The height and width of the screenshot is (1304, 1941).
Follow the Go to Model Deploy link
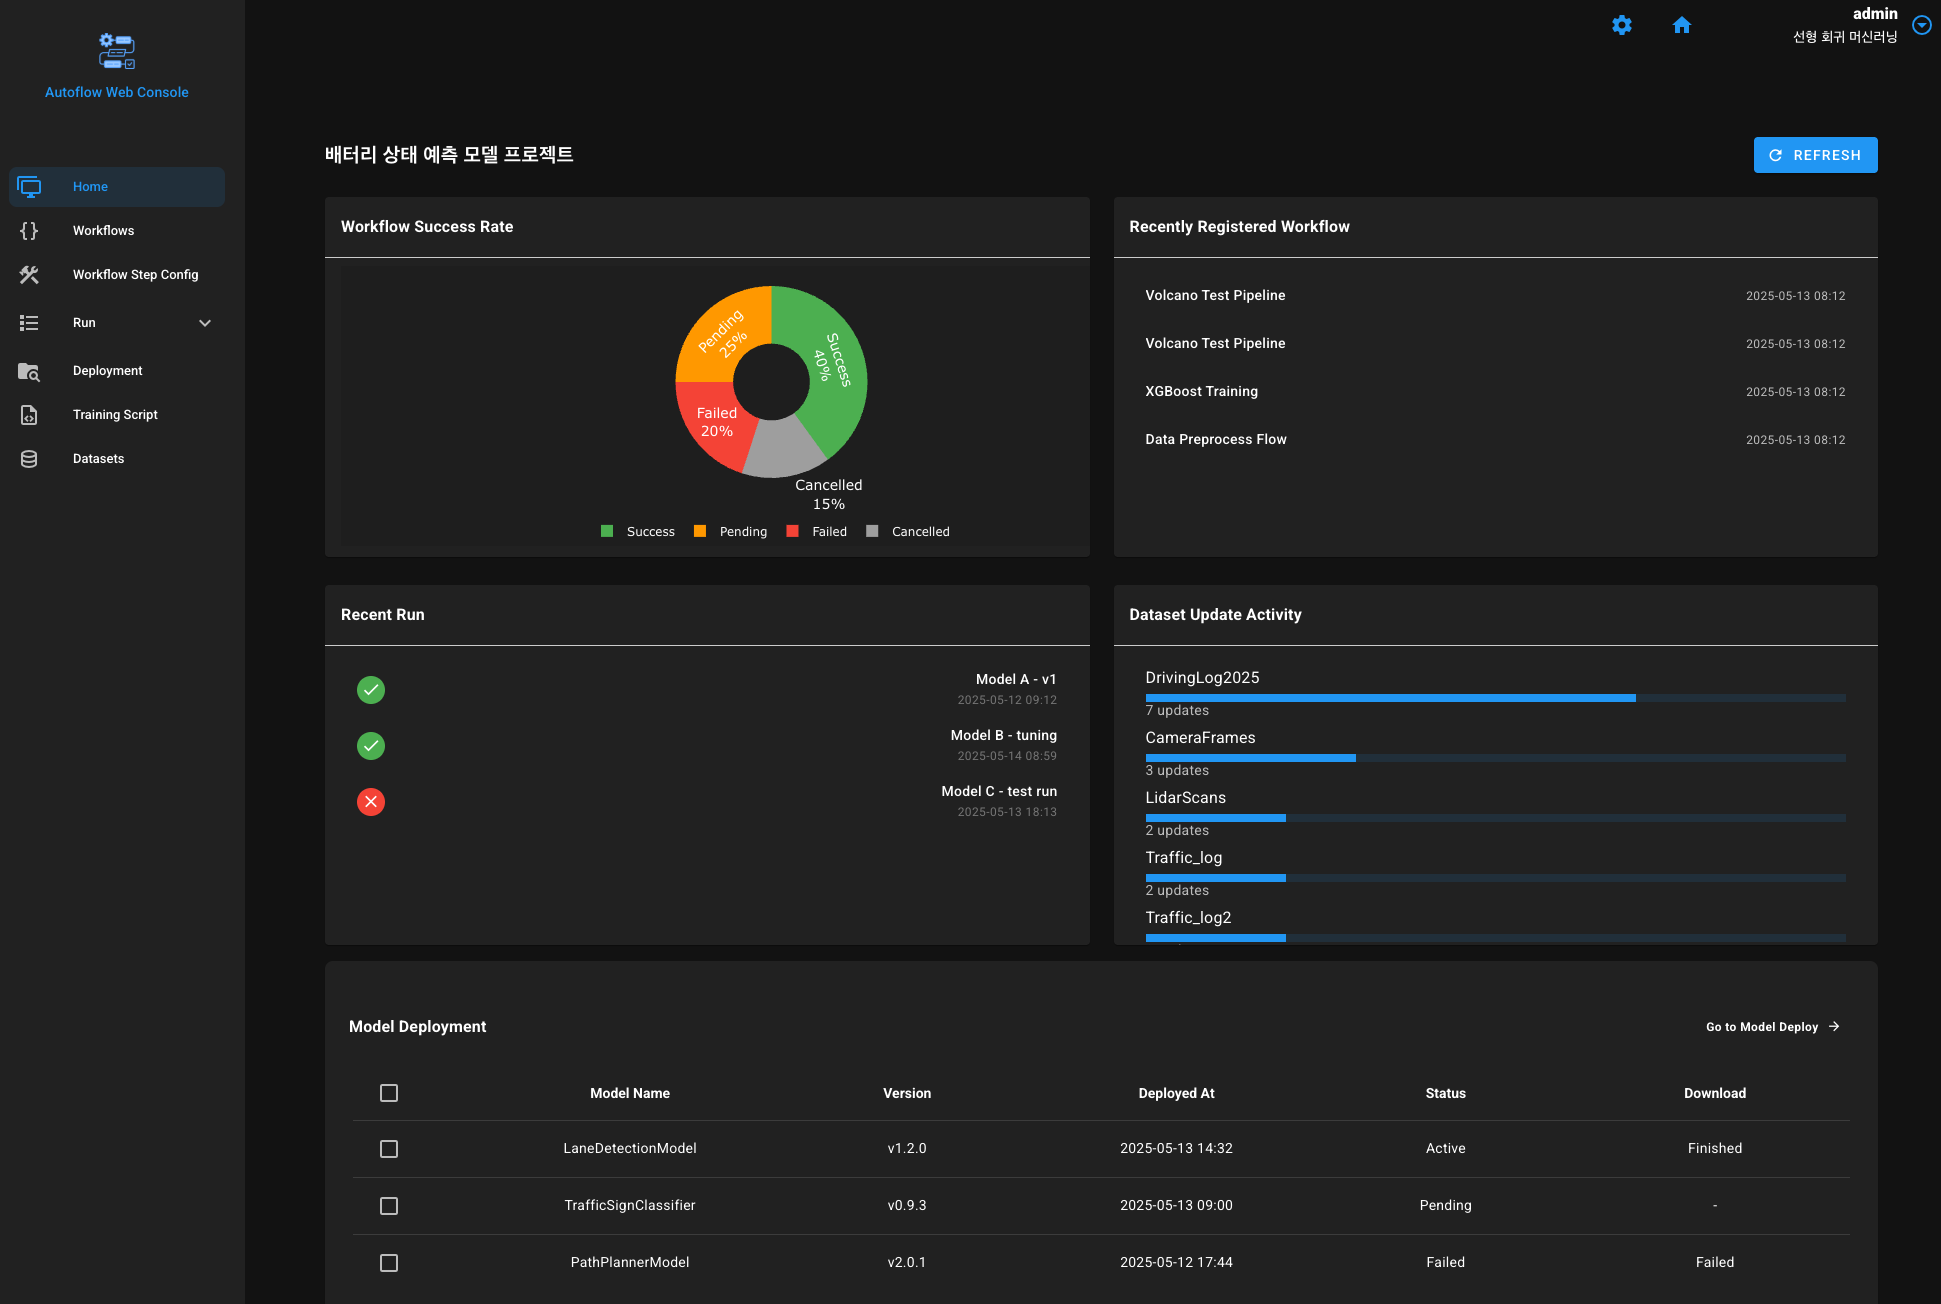(1772, 1027)
